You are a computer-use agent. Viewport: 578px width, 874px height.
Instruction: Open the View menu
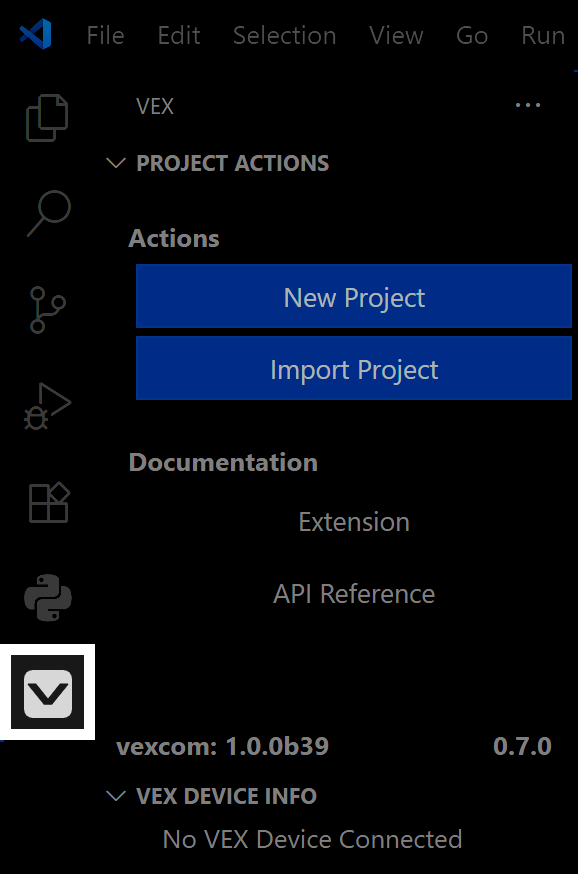(x=396, y=35)
